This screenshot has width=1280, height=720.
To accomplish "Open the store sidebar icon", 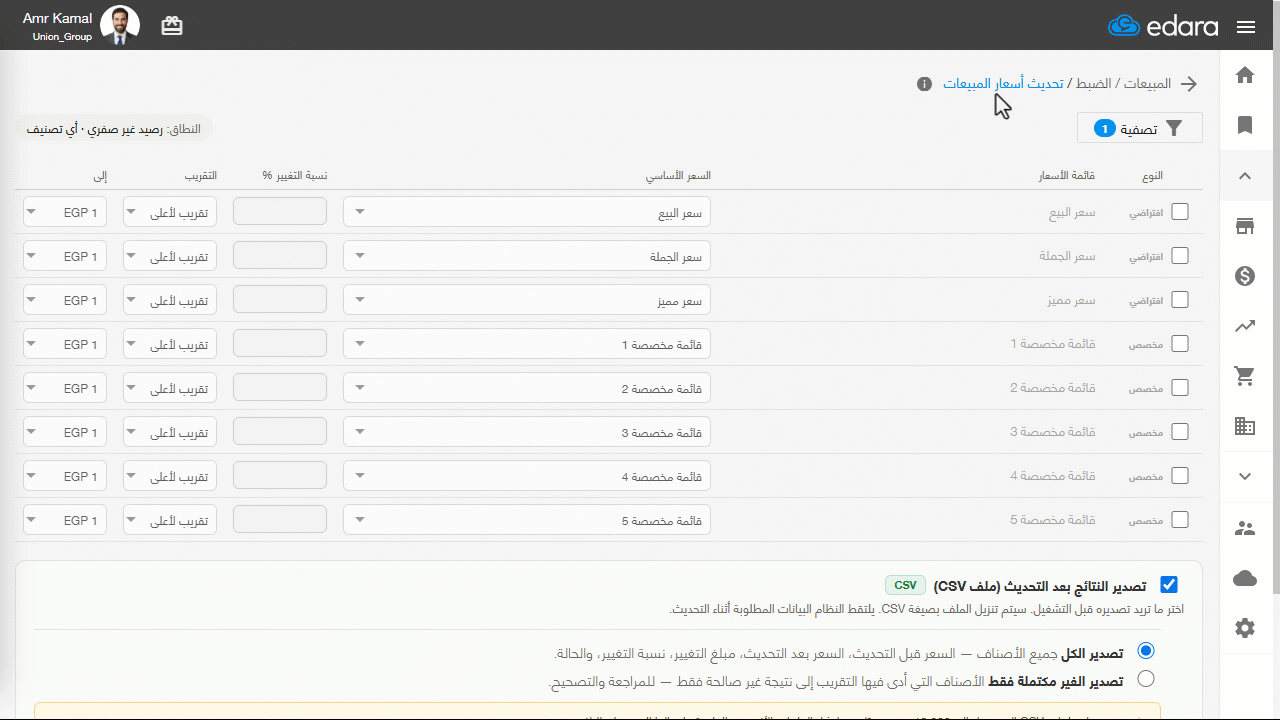I will 1245,226.
